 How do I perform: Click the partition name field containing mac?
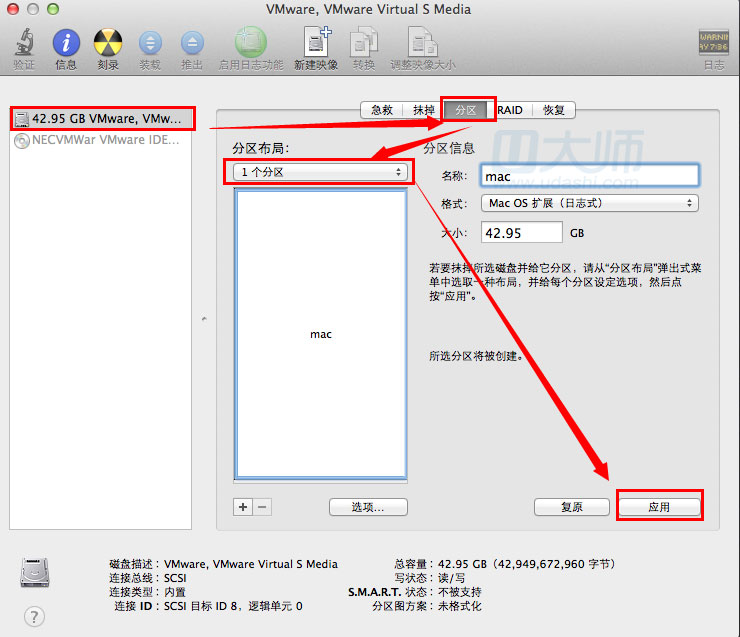pyautogui.click(x=589, y=176)
